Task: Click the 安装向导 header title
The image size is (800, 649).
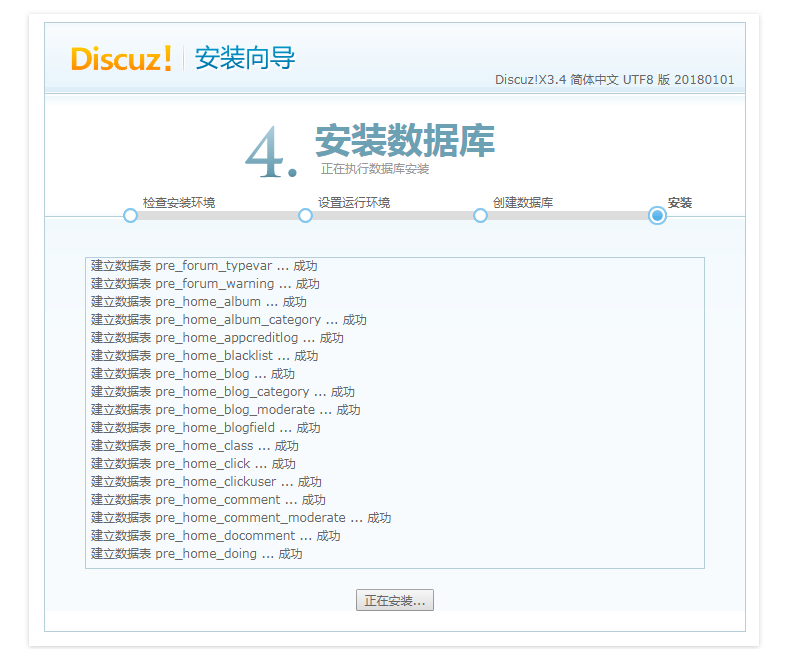Action: (245, 58)
